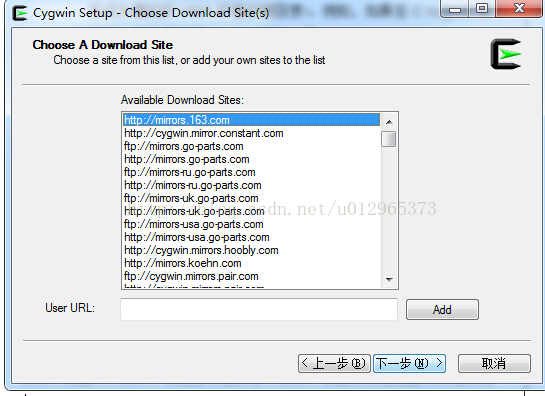This screenshot has height=396, width=545.
Task: Click the scroll down arrow of the sites list
Action: point(389,280)
